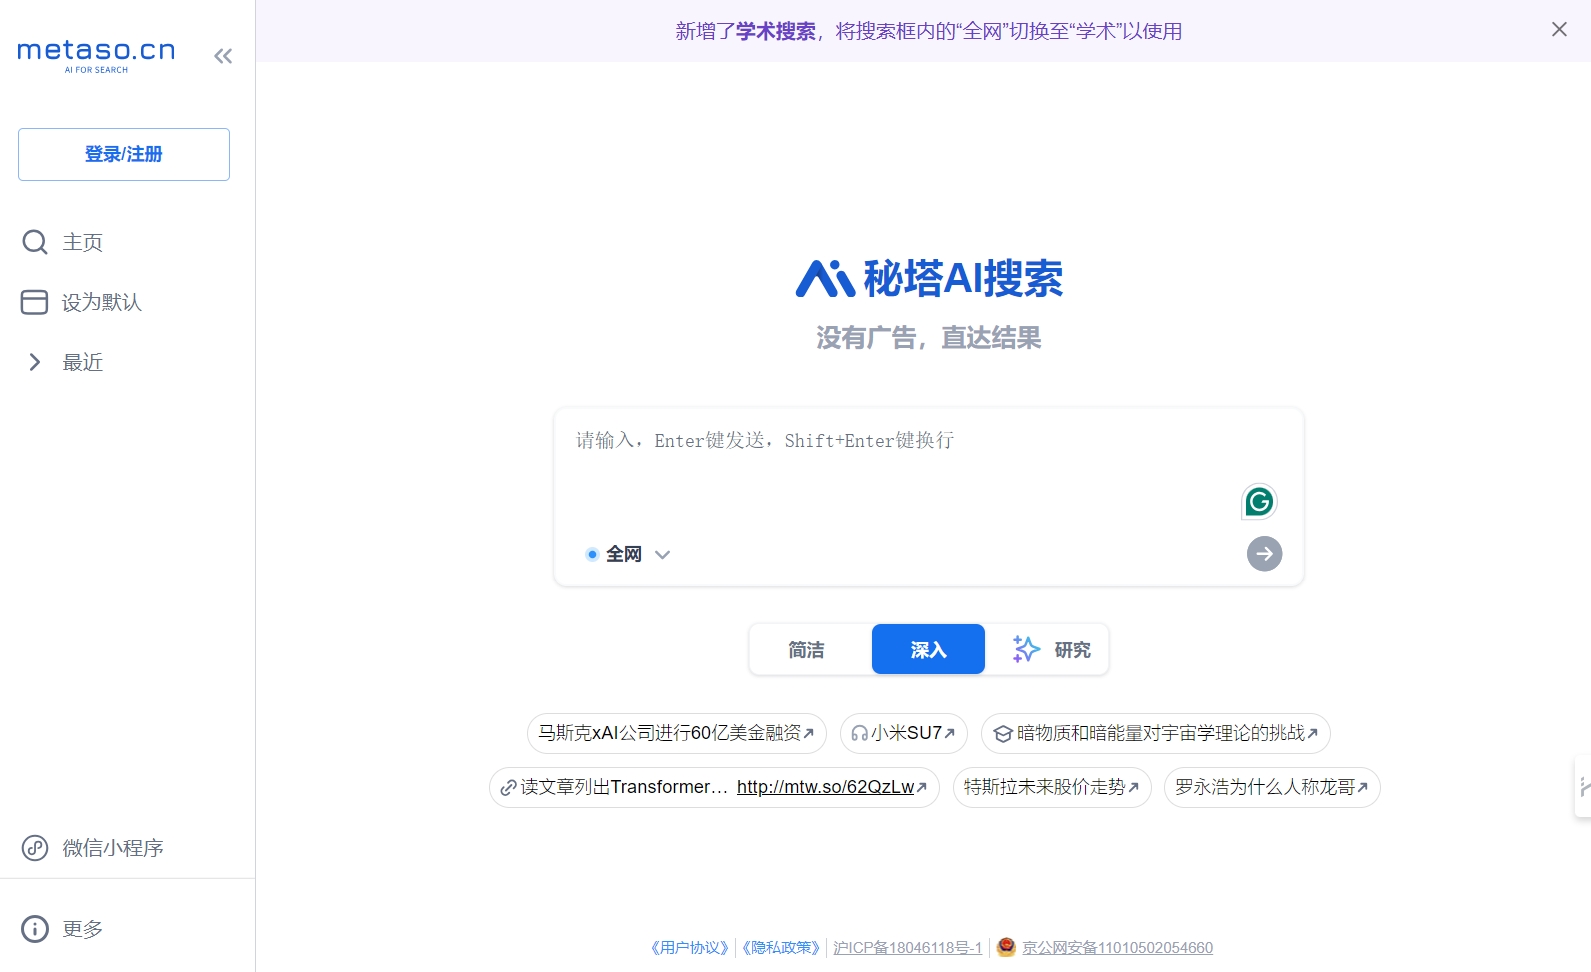Click the chevron arrow beside 最近

tap(35, 362)
